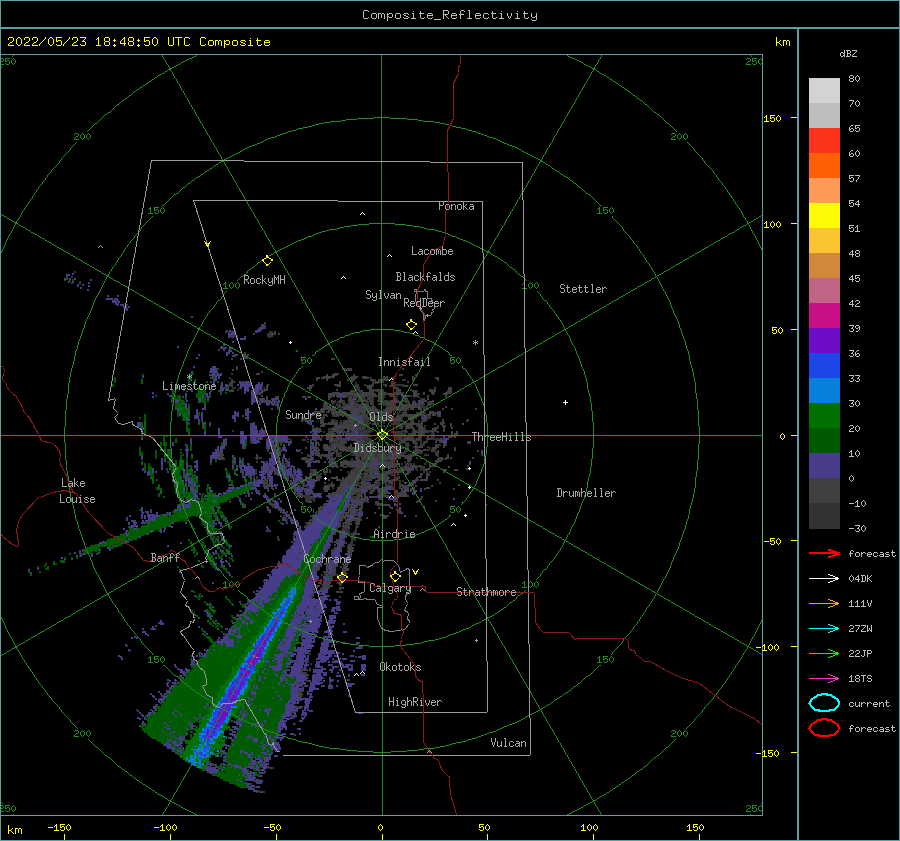Click the yellow radar site marker at Didsbury
Screen dimensions: 900x841
click(x=382, y=435)
